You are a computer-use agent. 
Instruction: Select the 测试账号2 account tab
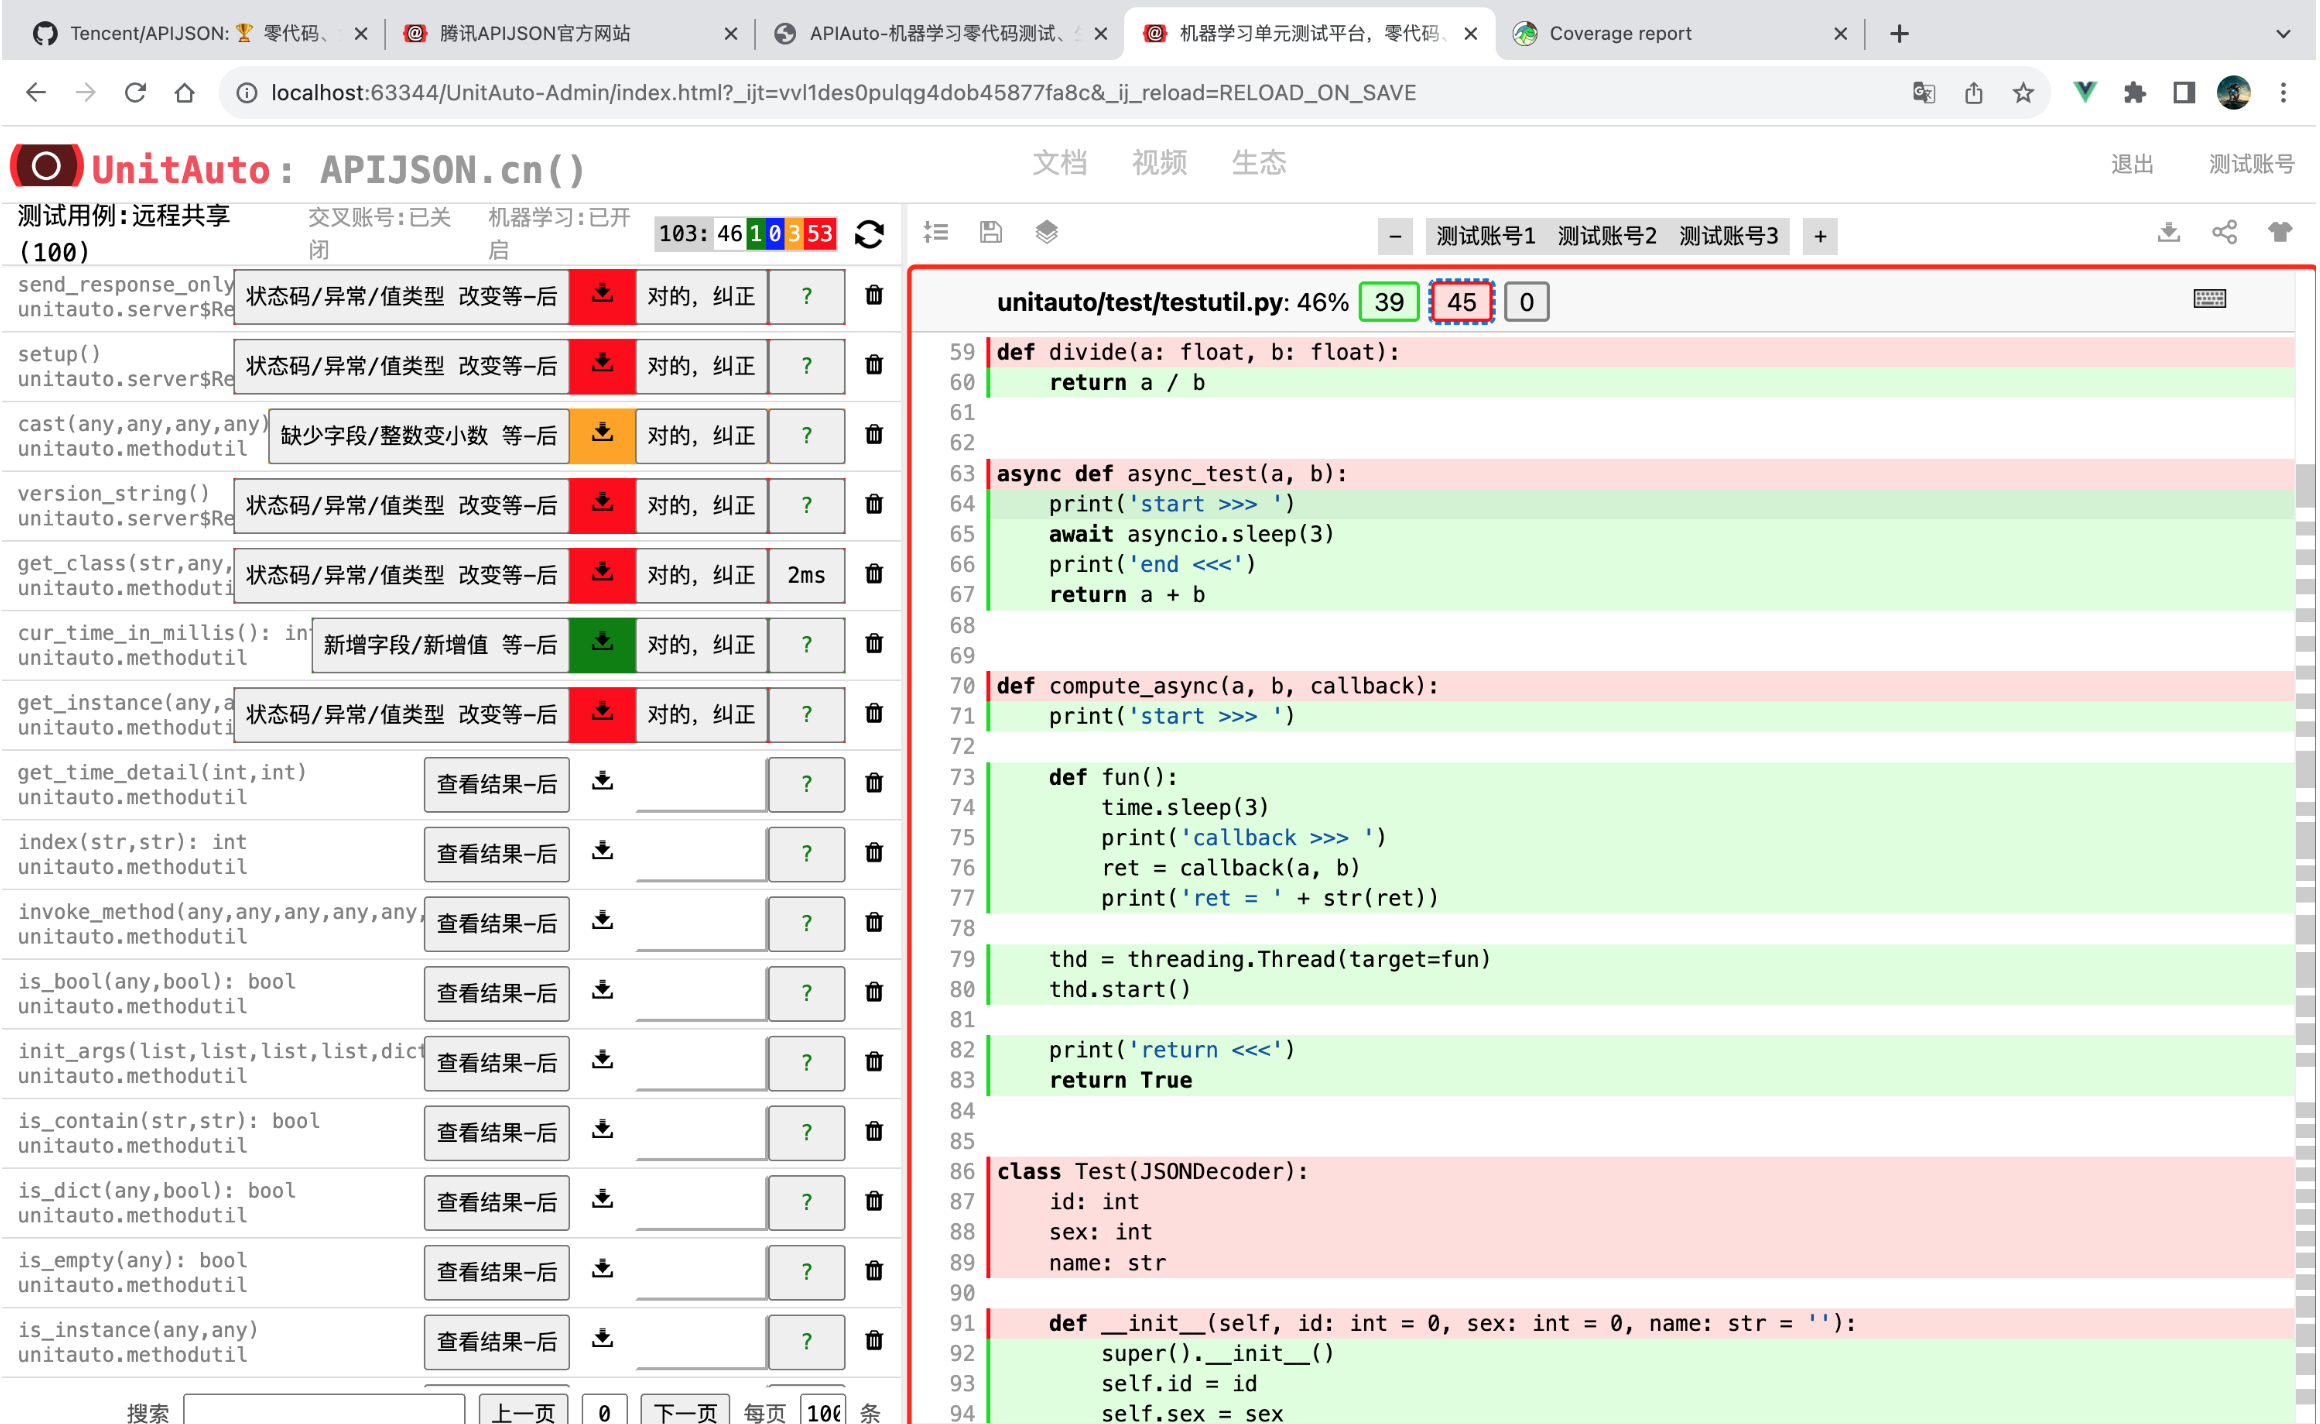point(1606,236)
